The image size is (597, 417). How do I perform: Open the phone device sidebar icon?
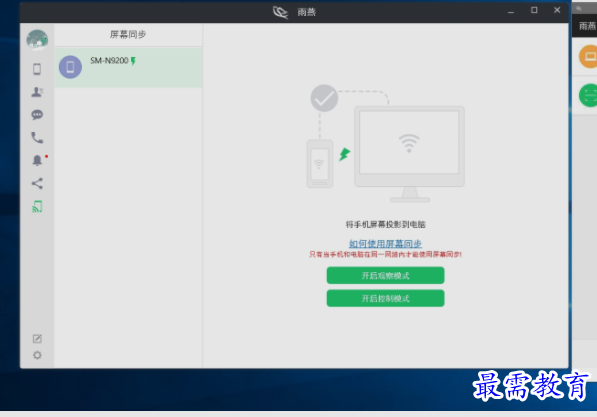[x=37, y=69]
